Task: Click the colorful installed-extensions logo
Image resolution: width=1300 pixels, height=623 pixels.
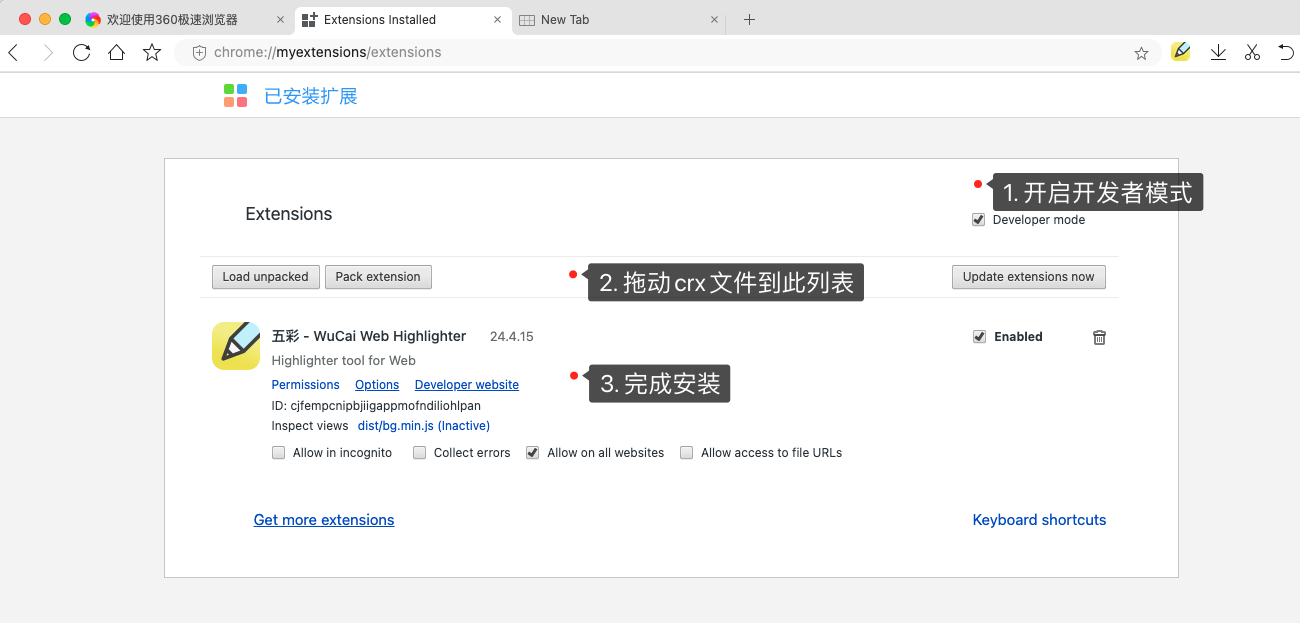Action: point(236,96)
